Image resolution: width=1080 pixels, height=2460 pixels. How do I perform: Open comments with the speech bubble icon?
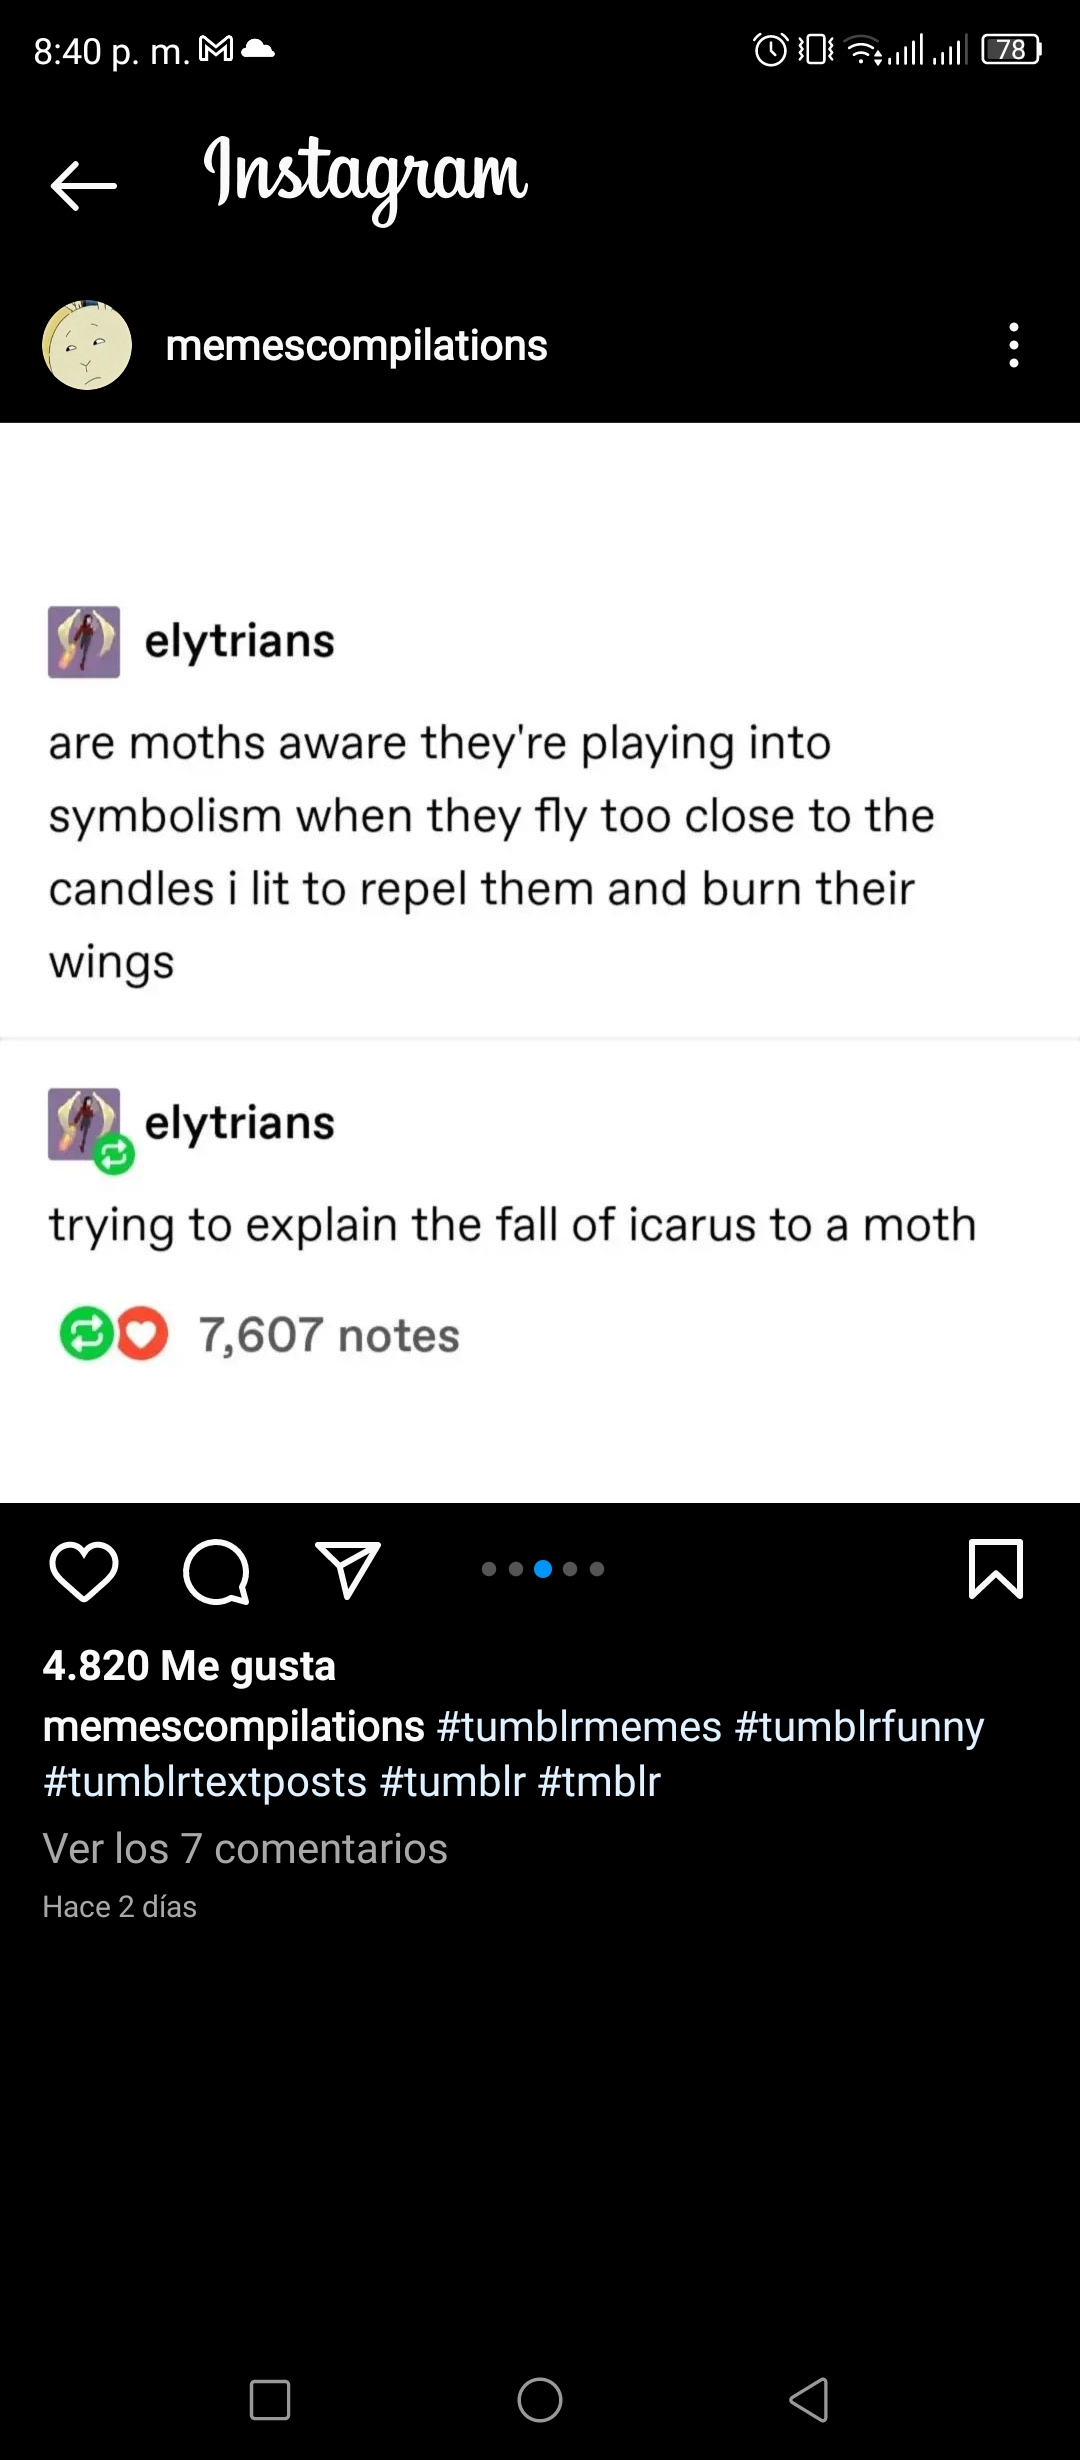point(216,1571)
